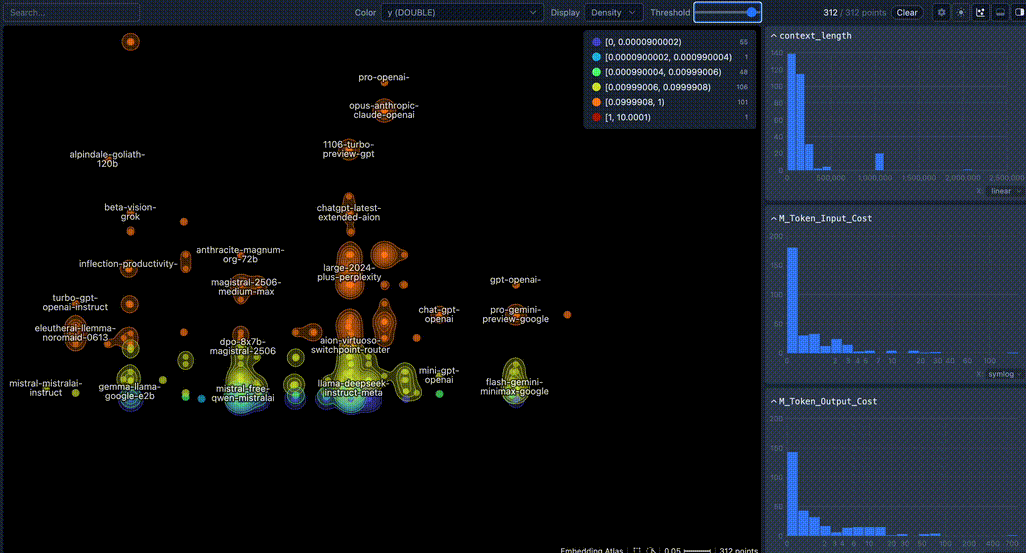Collapse the context_length chart
The height and width of the screenshot is (553, 1026).
pyautogui.click(x=773, y=36)
